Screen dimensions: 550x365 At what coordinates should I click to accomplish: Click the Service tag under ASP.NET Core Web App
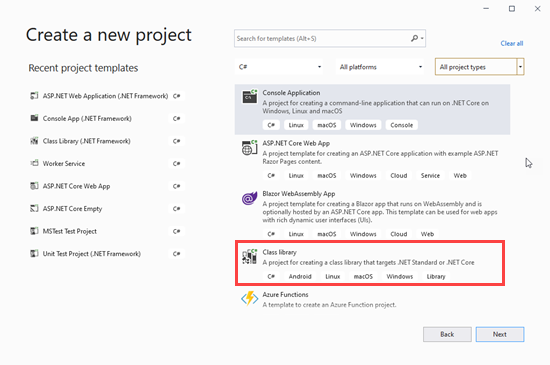click(430, 175)
